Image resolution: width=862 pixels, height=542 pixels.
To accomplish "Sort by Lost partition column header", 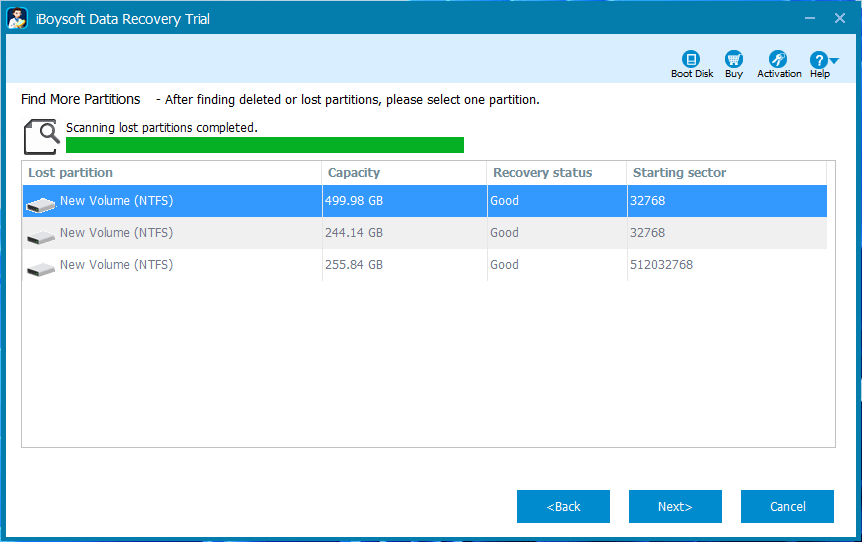I will [172, 173].
